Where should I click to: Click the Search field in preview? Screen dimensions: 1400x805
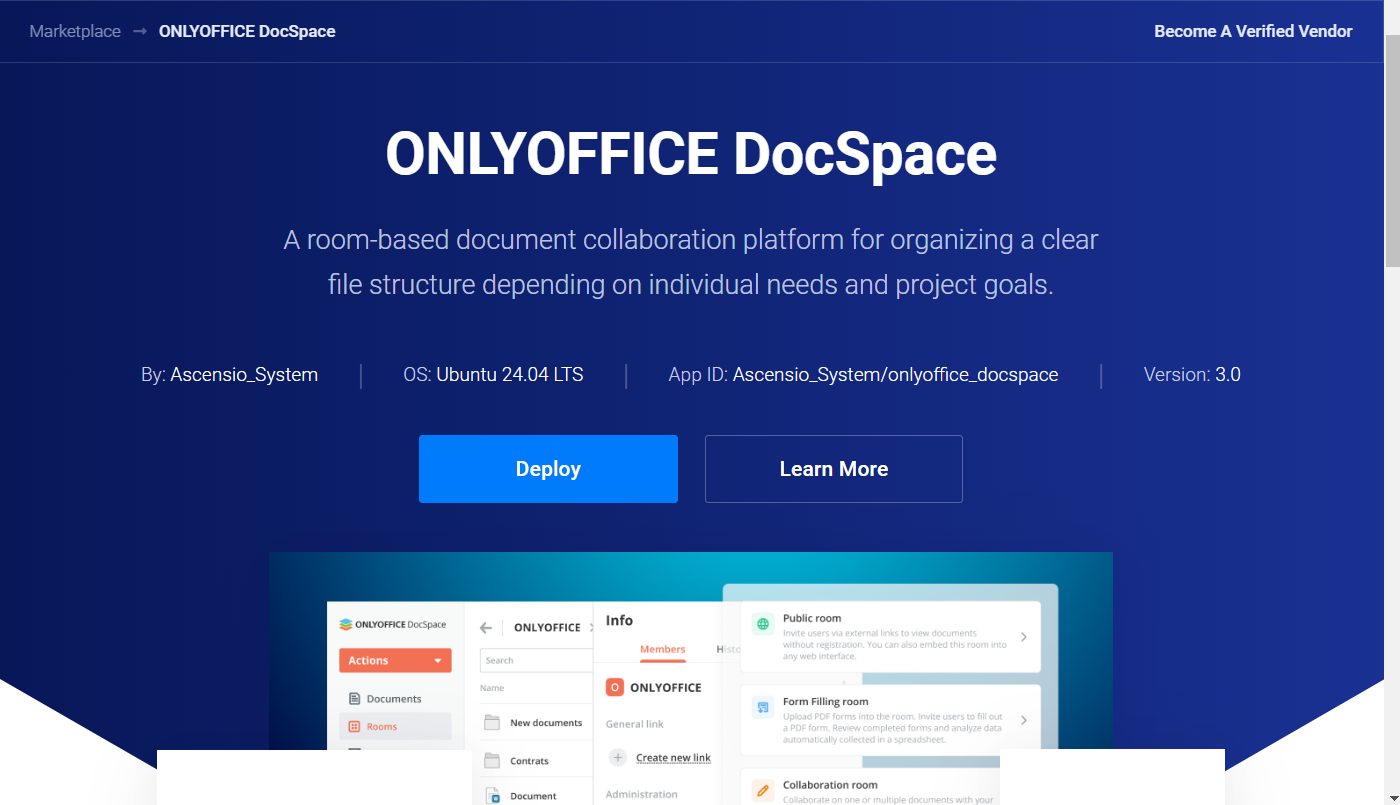[535, 660]
